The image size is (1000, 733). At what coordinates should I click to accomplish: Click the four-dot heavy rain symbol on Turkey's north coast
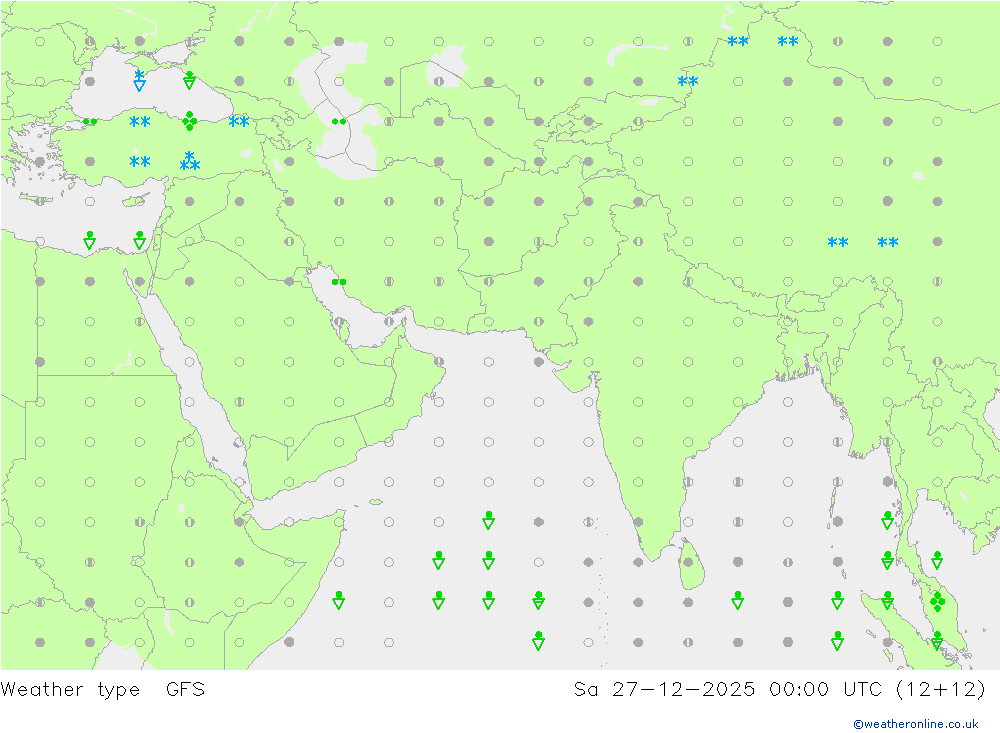click(189, 121)
